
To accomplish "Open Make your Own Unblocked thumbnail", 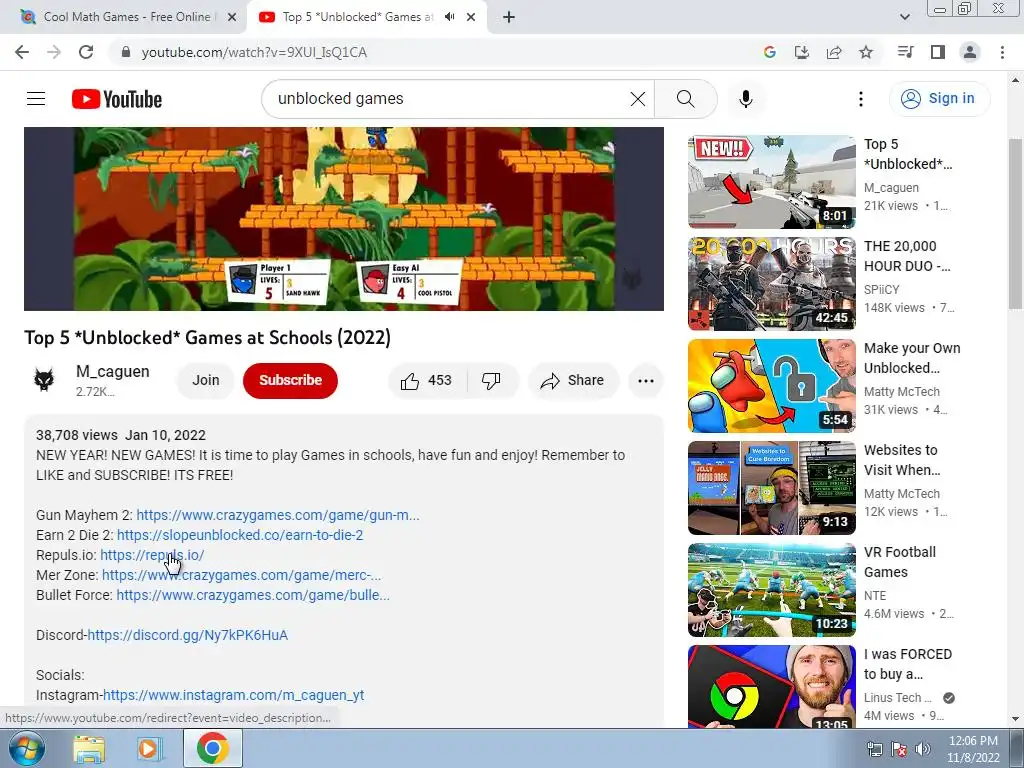I will pyautogui.click(x=771, y=385).
